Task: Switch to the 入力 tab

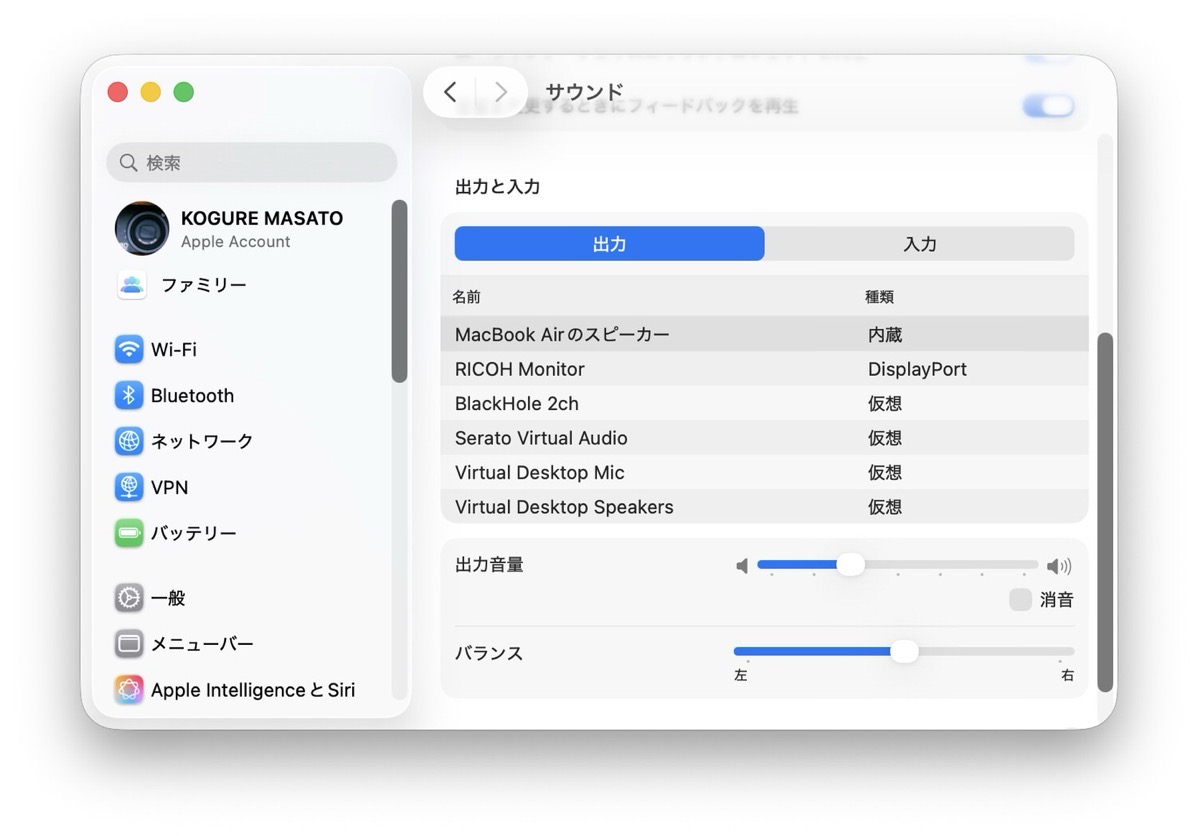Action: coord(920,244)
